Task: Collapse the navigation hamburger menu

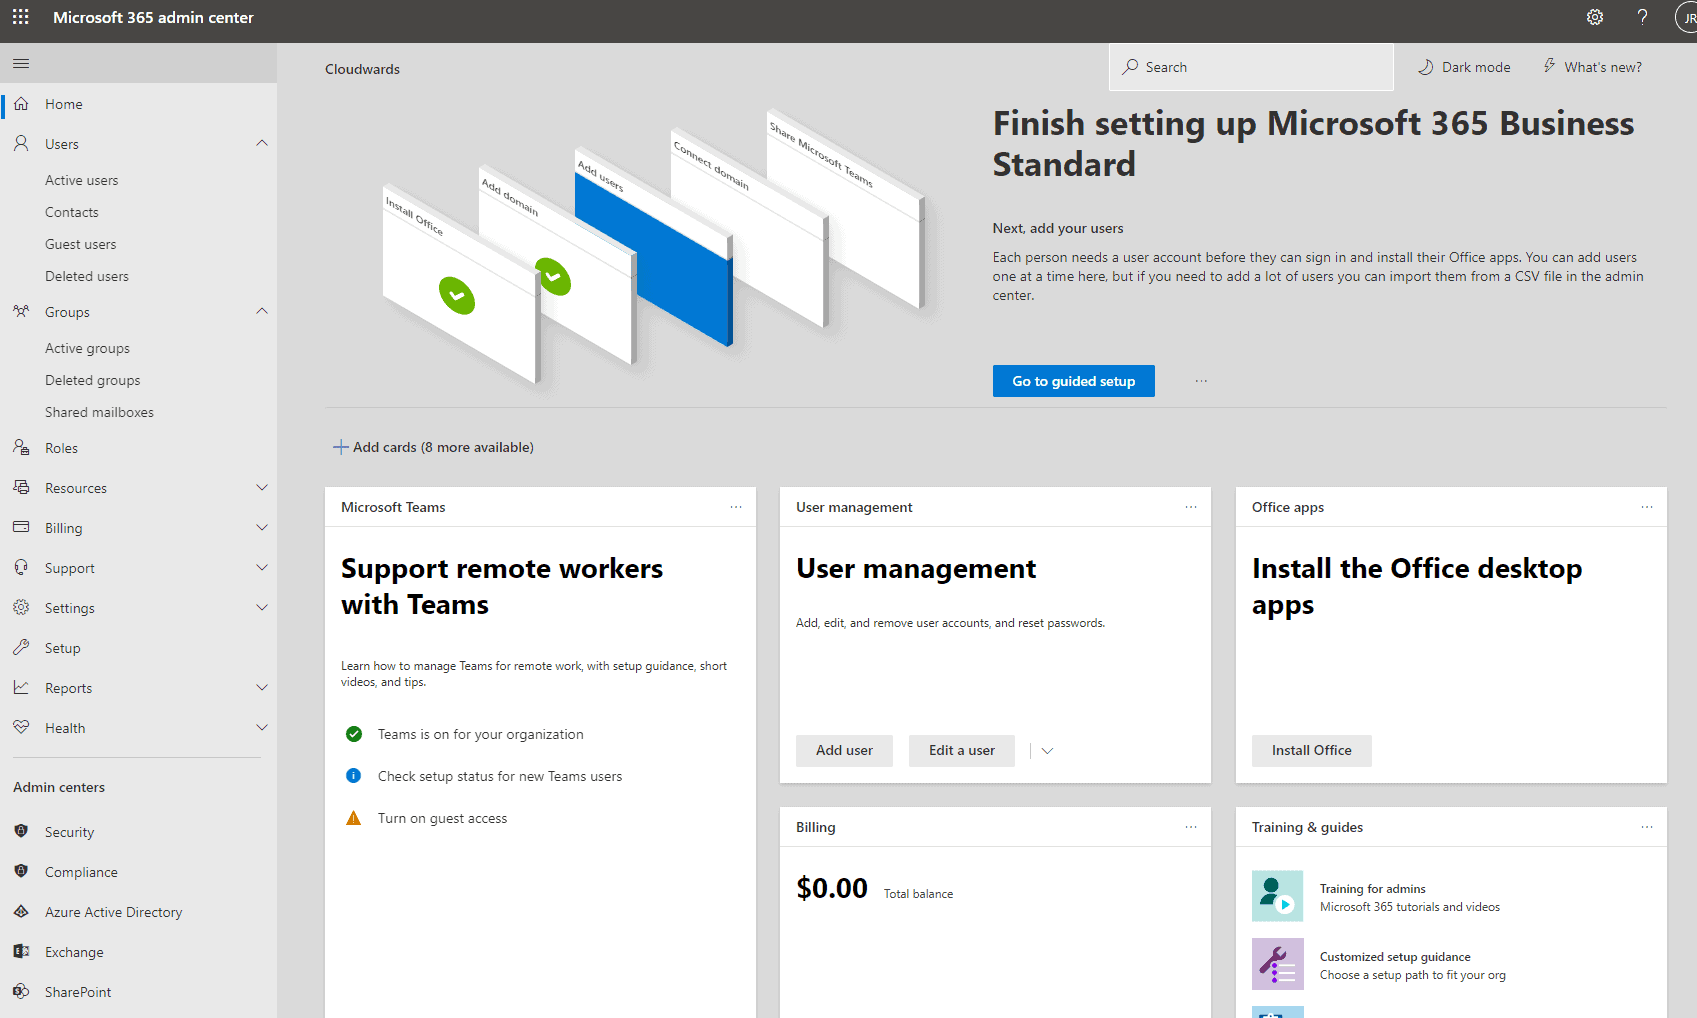Action: point(21,64)
